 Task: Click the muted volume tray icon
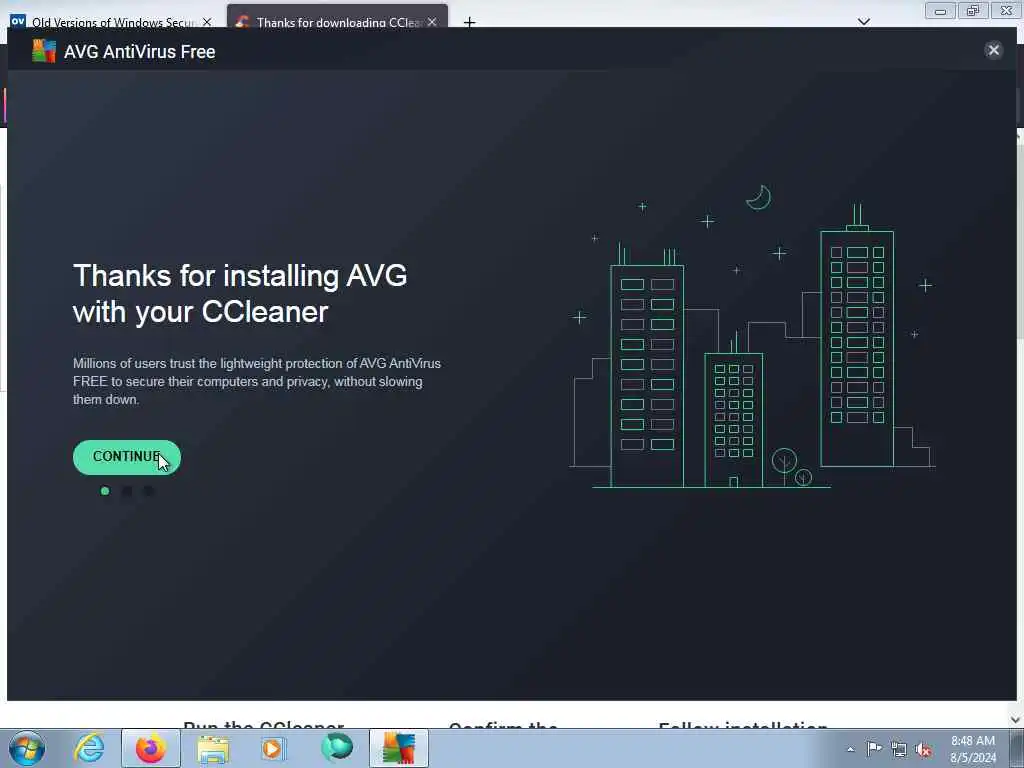pos(923,750)
